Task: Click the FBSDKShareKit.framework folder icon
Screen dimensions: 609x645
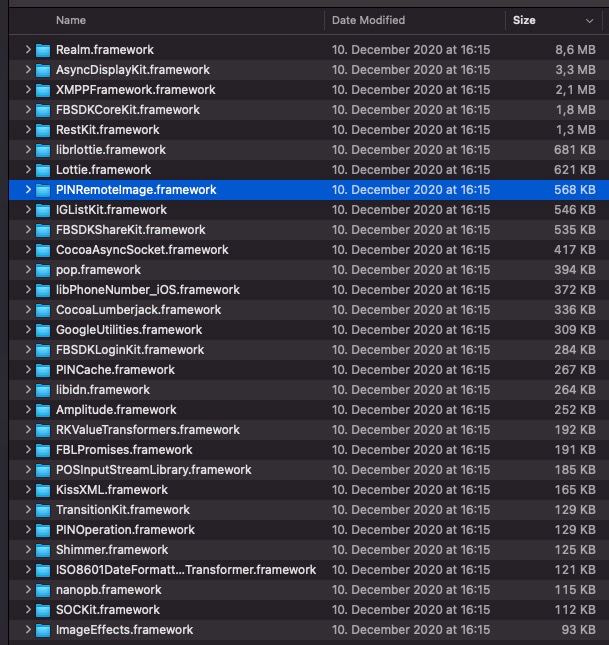Action: coord(43,230)
